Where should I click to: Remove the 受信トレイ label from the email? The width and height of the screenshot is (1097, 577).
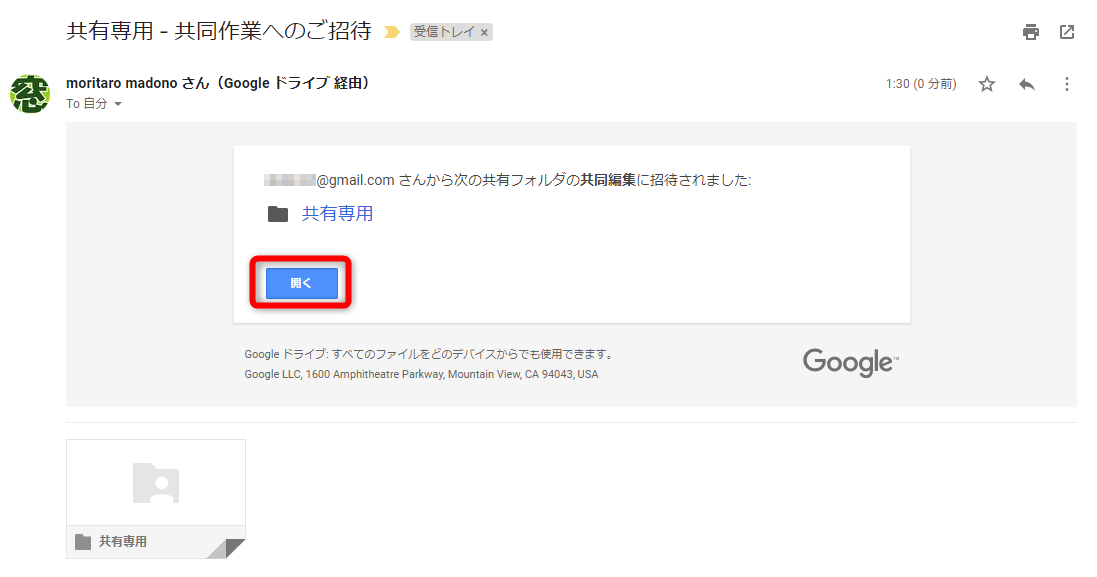483,31
